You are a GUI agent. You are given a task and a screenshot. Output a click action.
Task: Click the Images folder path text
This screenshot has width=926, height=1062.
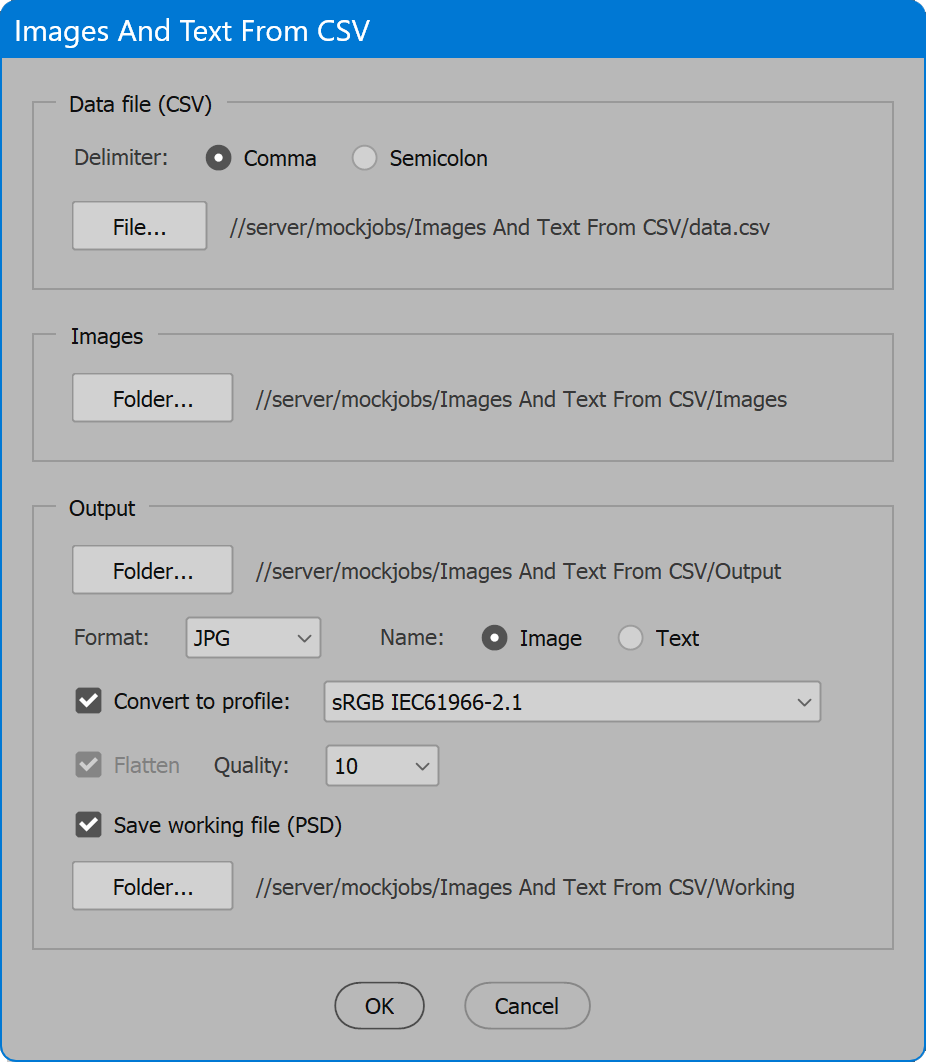point(522,400)
